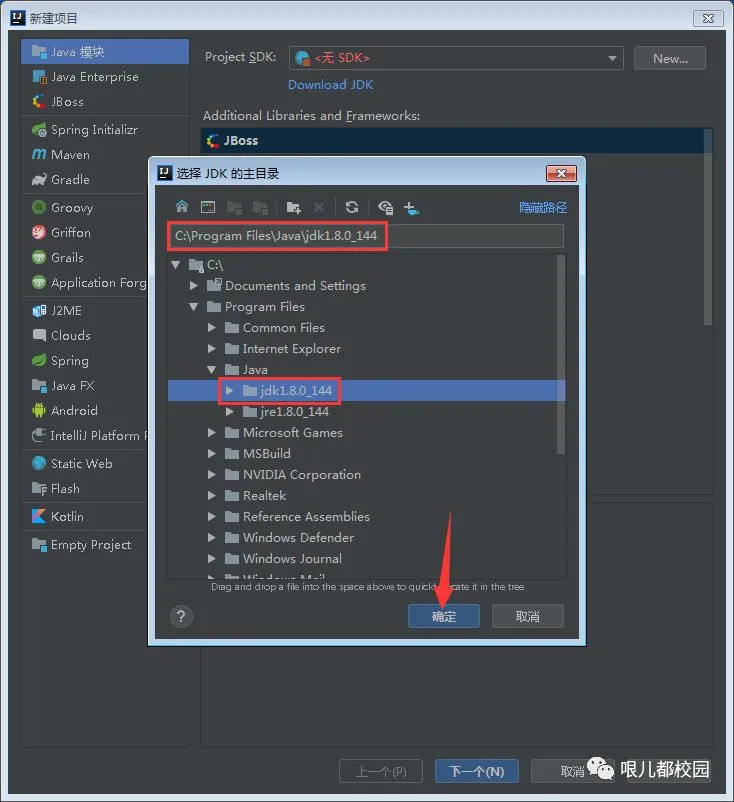Click the frameworks list scrollbar
Screen dimensions: 734x802
(708, 227)
